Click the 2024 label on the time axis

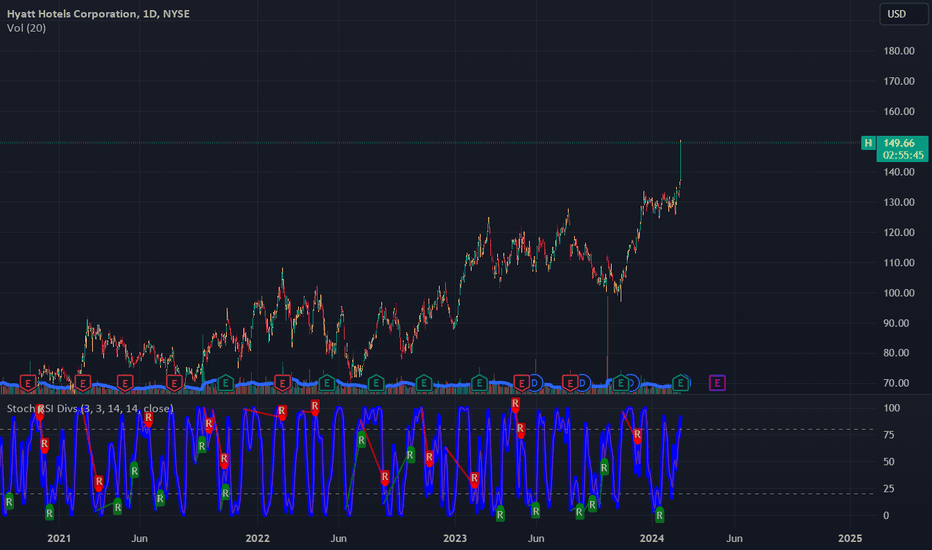coord(651,538)
